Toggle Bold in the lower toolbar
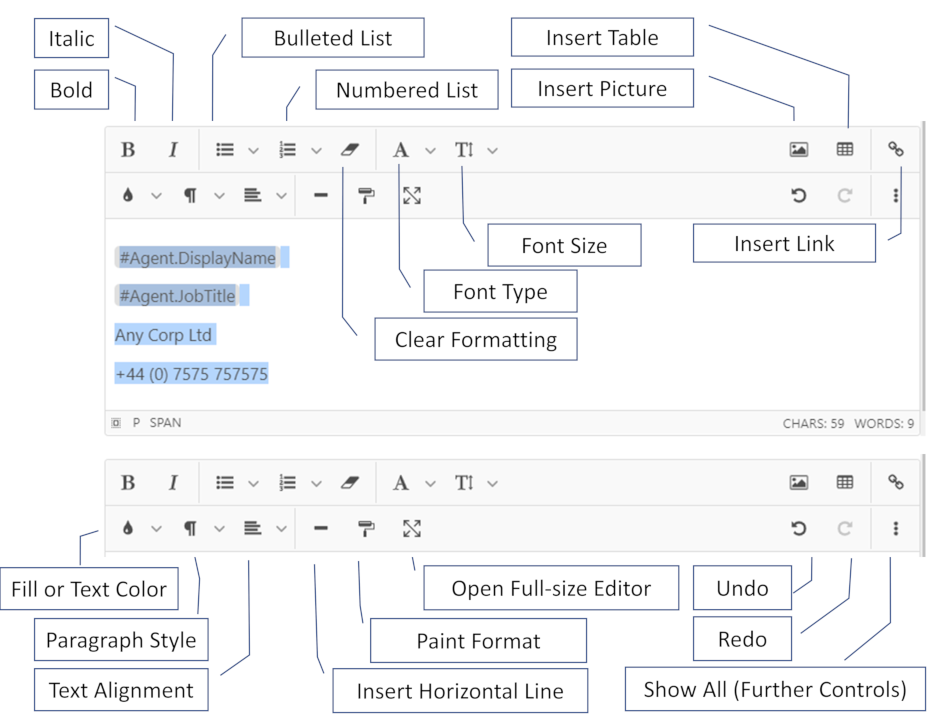The height and width of the screenshot is (717, 941). tap(128, 482)
